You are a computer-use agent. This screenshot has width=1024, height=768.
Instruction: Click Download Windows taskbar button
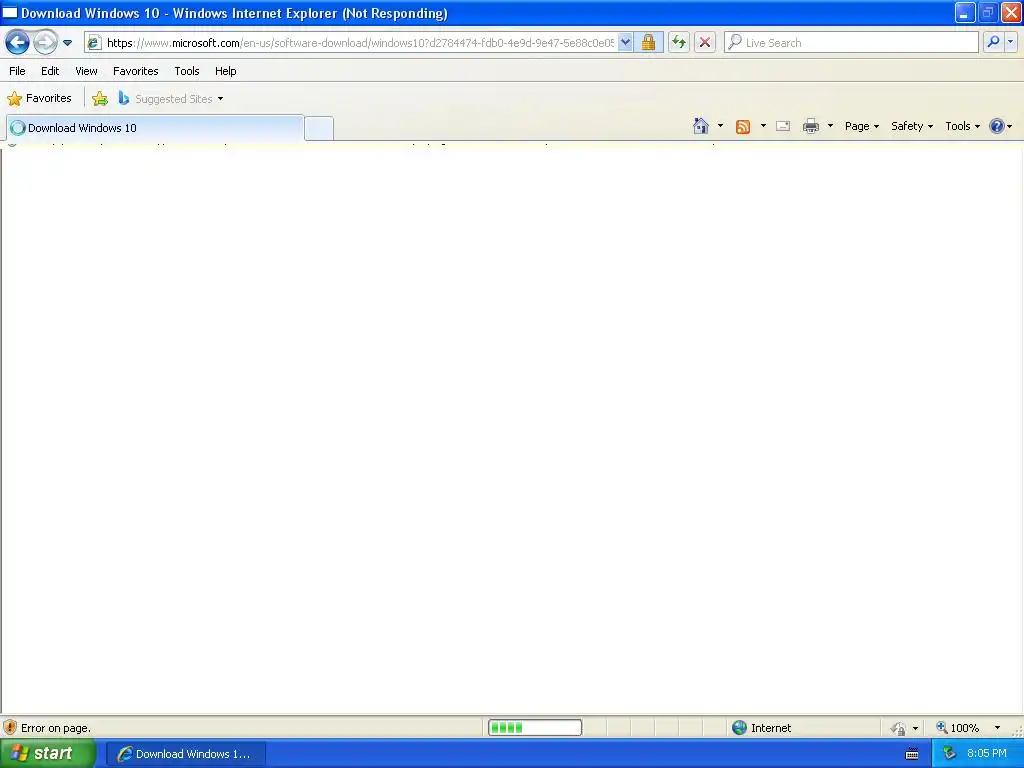click(185, 754)
